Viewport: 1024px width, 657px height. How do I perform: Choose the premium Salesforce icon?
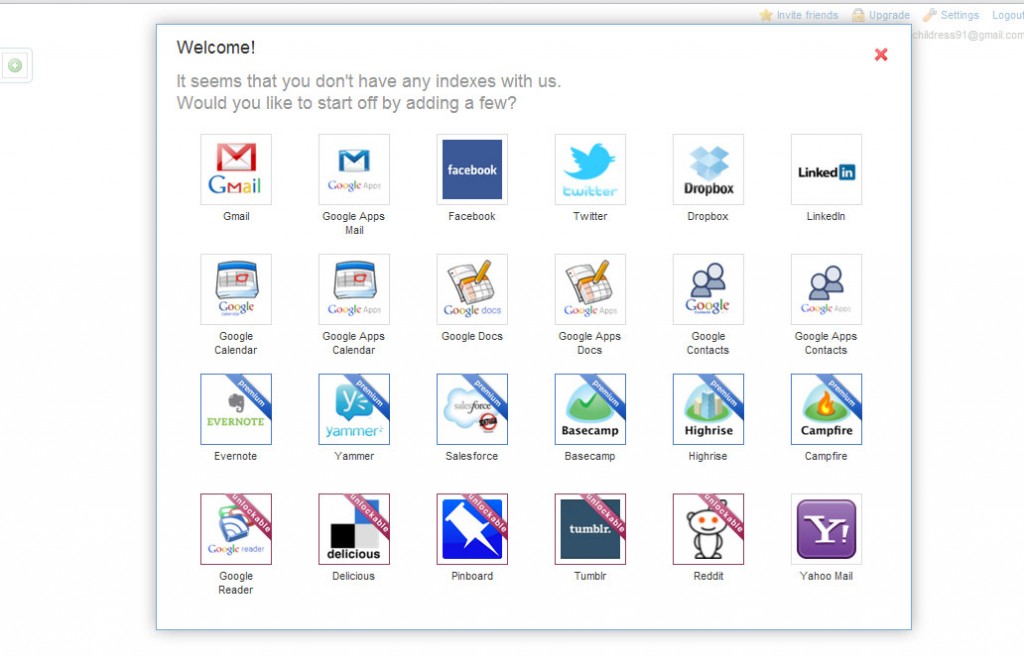coord(472,409)
